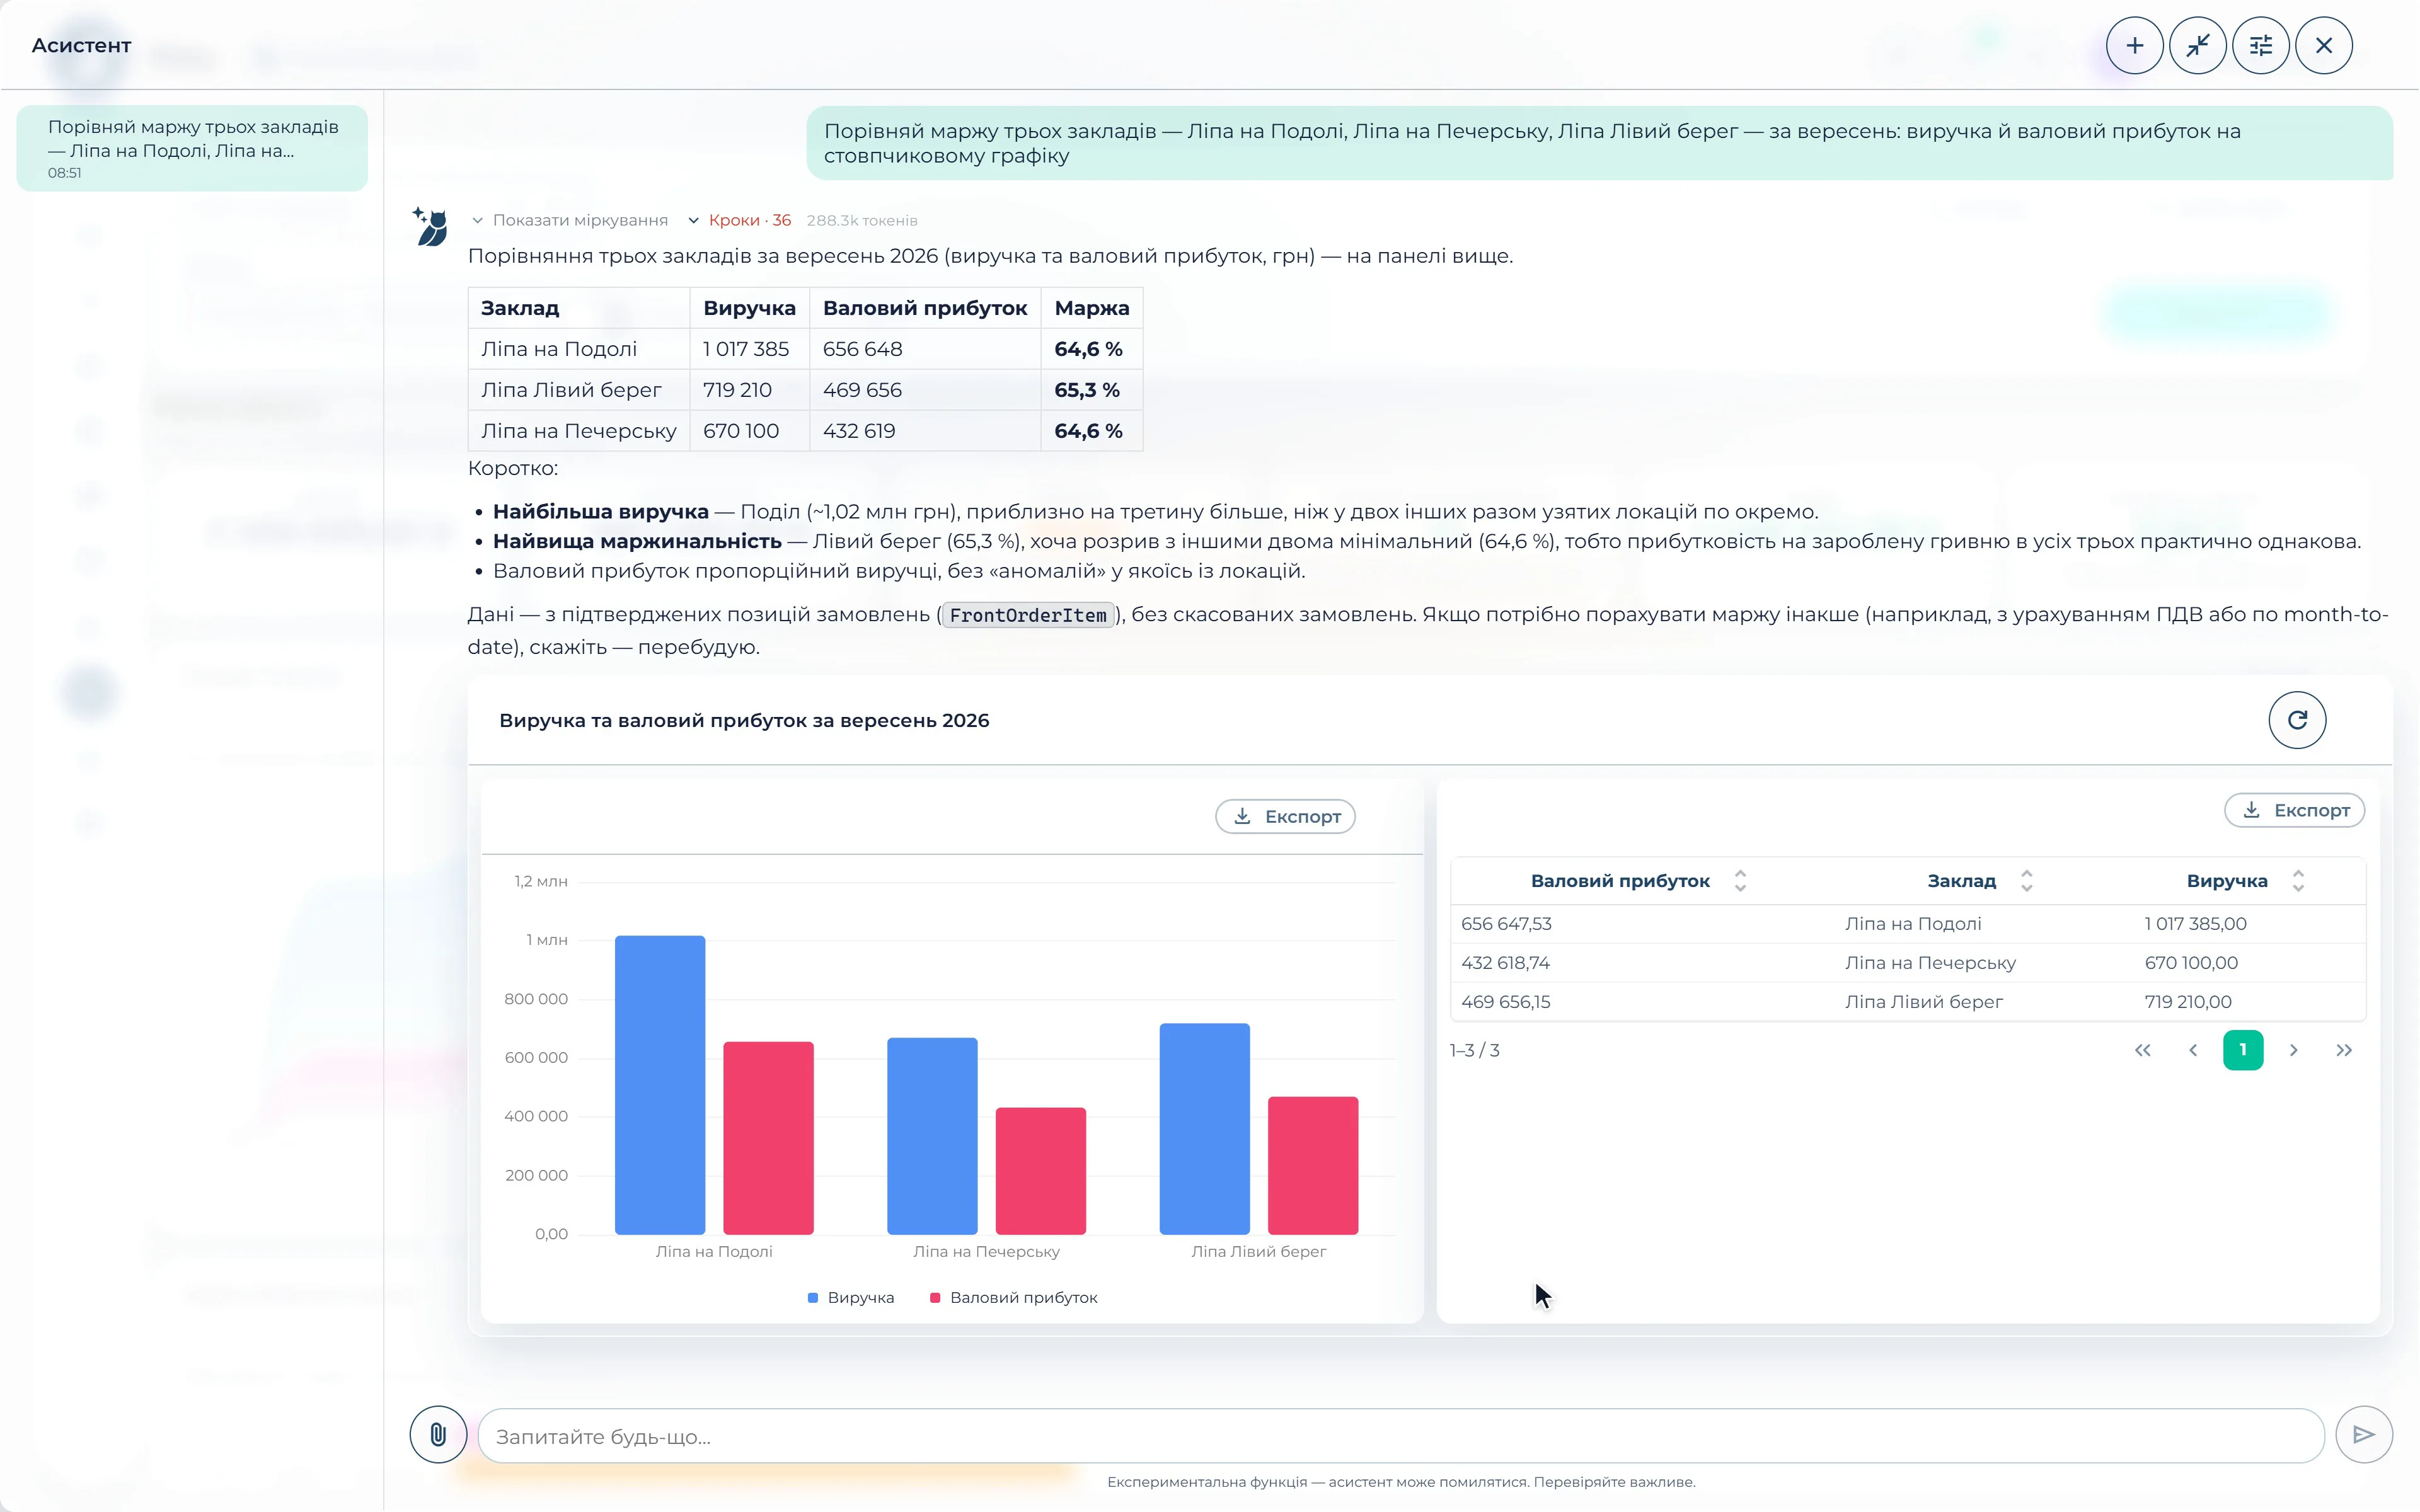Click the chart title 'Виручка та валовий прибуток за вересень 2026'
2420x1512 pixels.
tap(744, 721)
